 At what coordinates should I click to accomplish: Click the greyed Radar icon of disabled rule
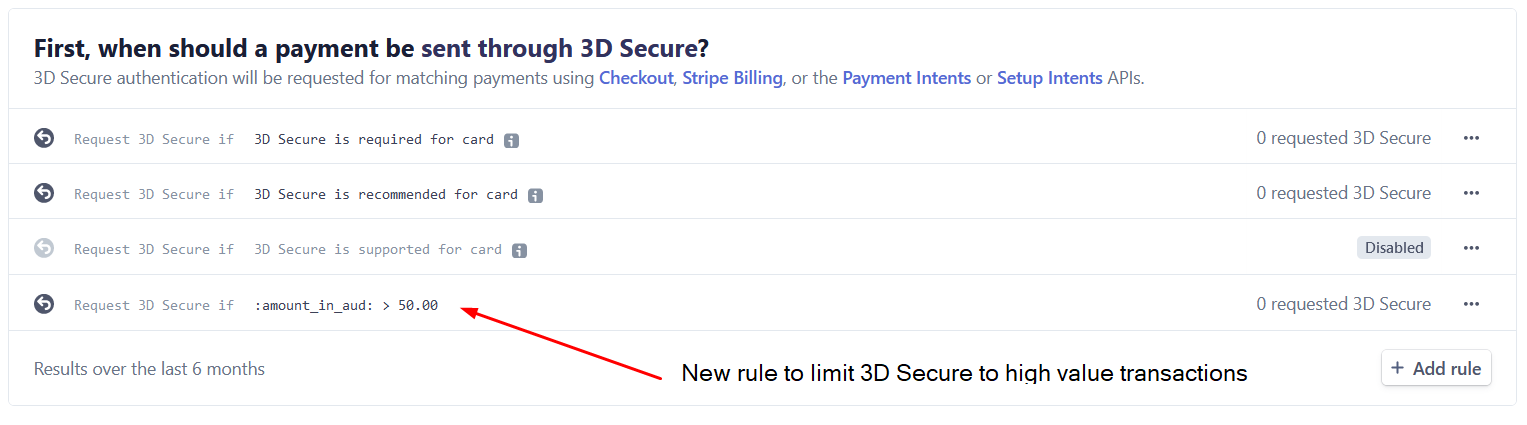[44, 248]
